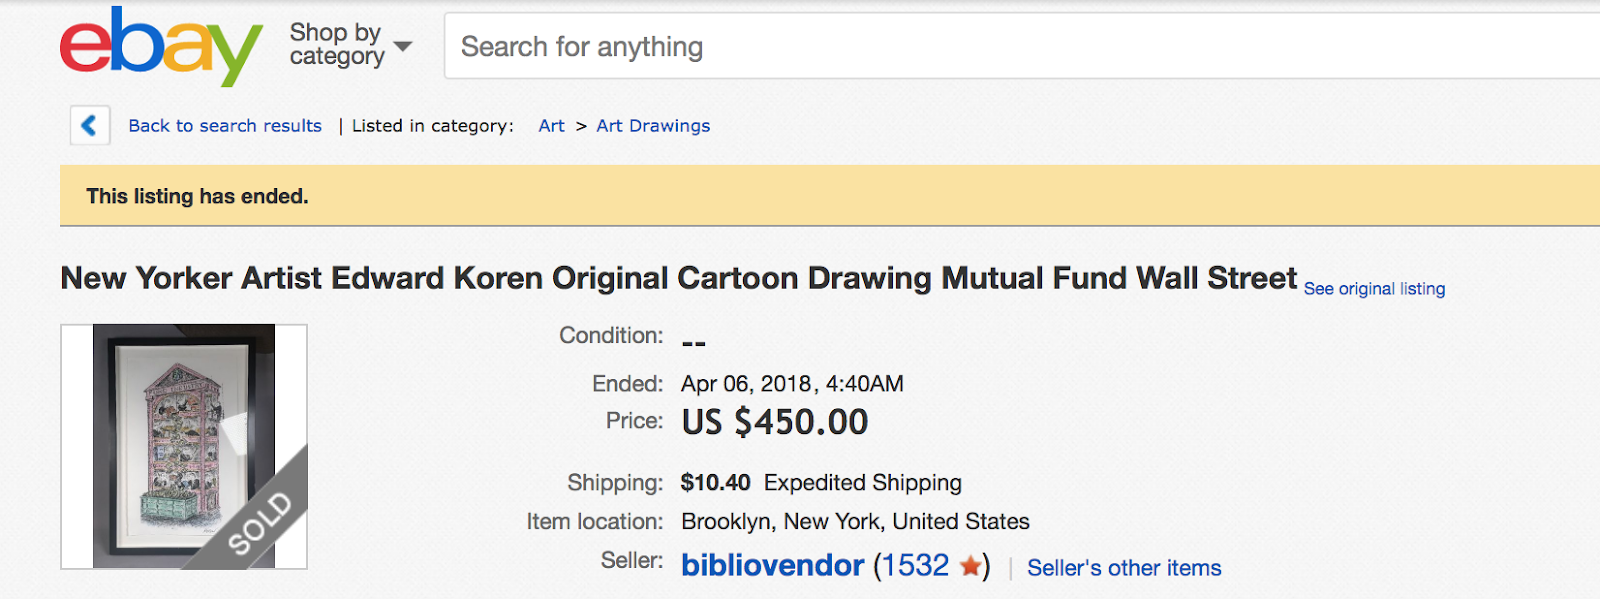View seller feedback score 1532
Viewport: 1600px width, 599px height.
[x=911, y=565]
